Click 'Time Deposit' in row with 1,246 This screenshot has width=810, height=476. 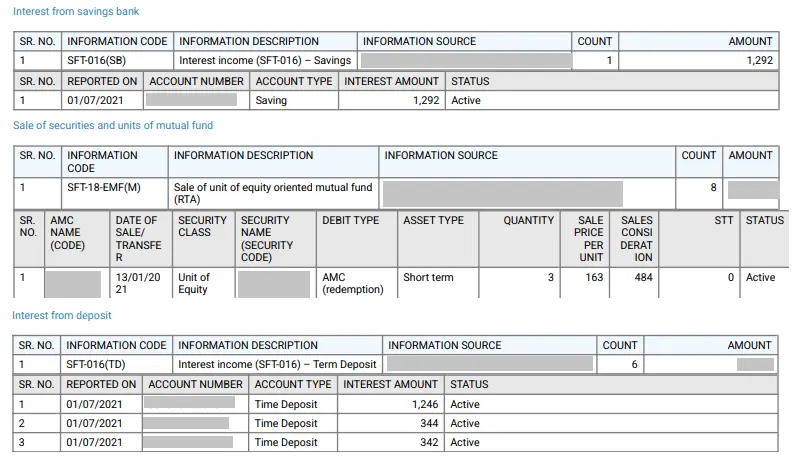[x=286, y=404]
